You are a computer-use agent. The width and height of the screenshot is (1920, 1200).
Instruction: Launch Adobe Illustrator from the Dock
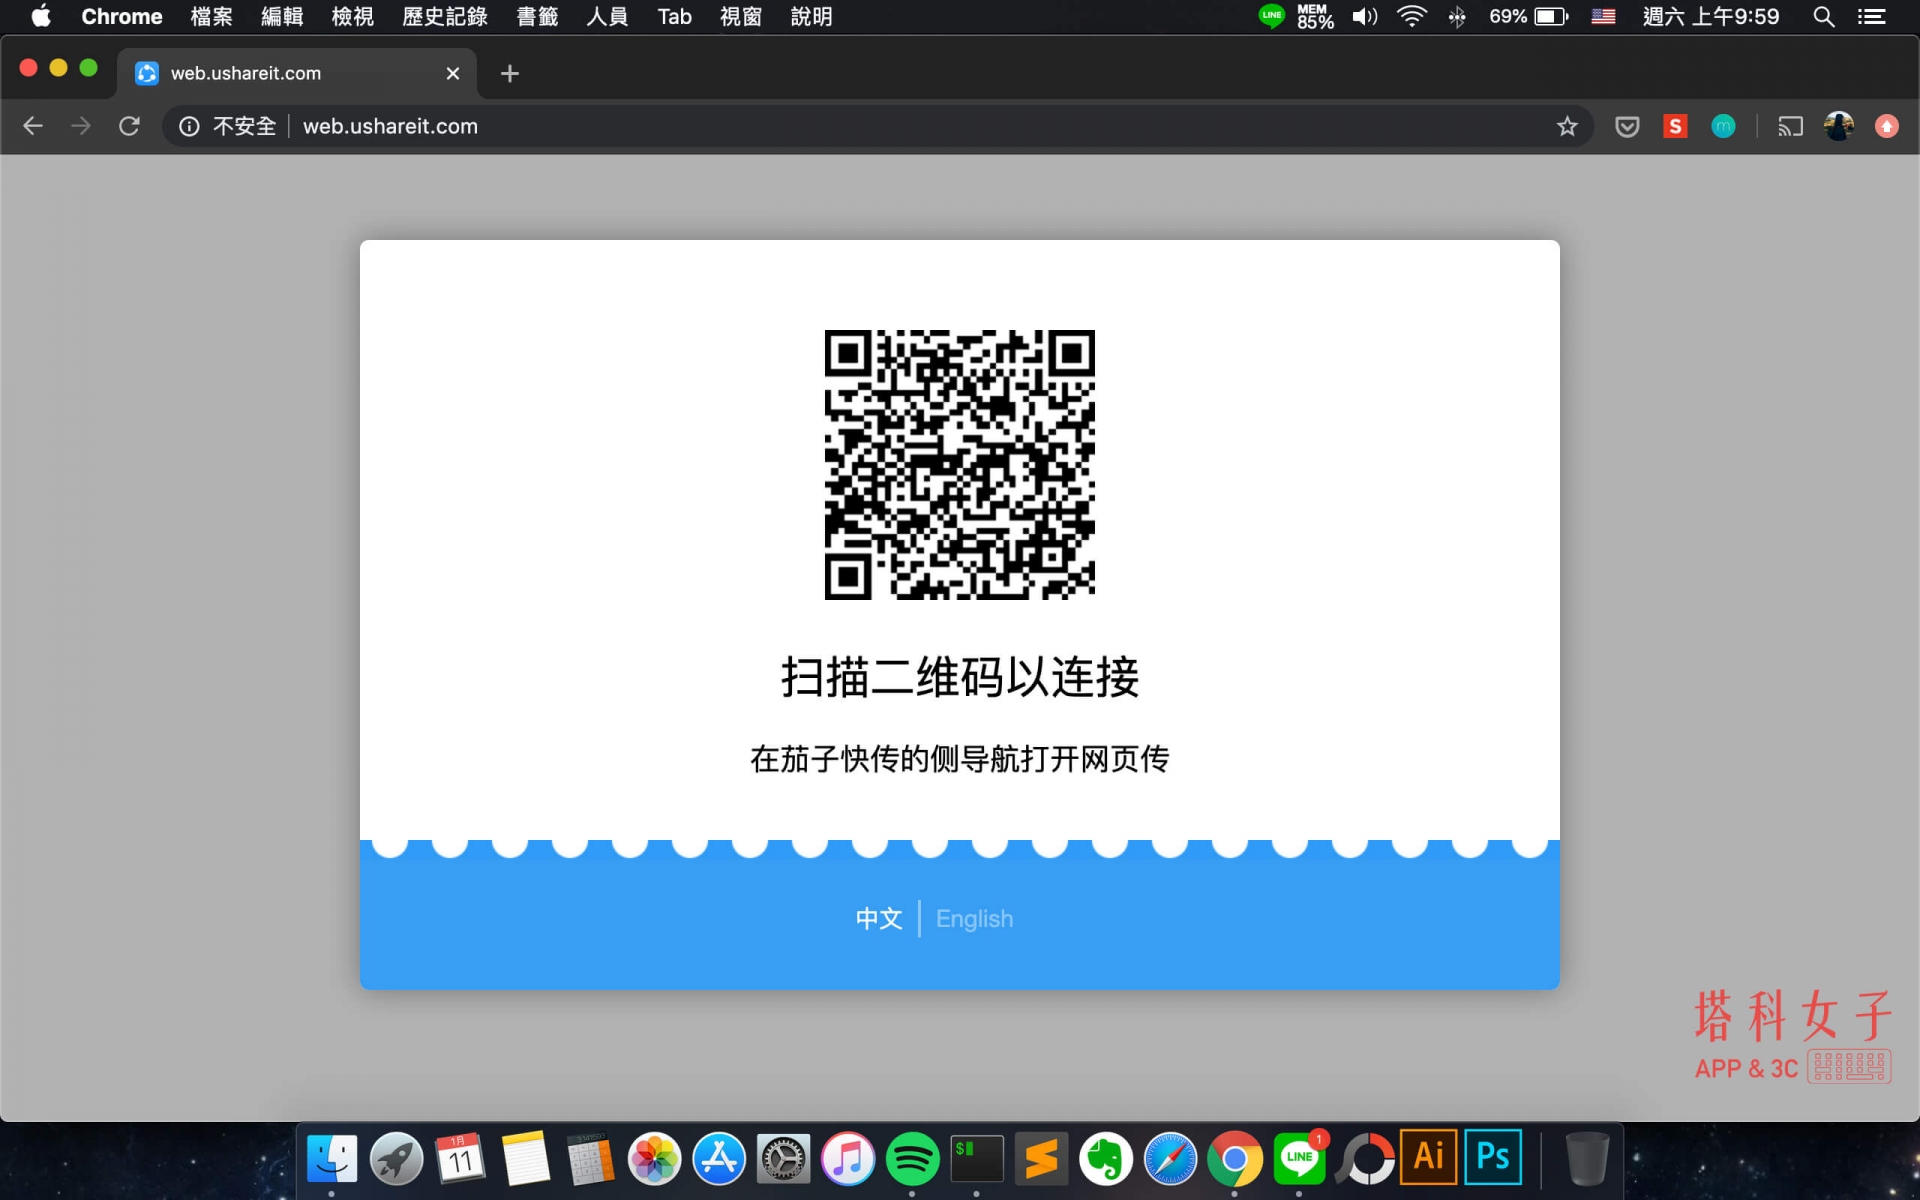coord(1428,1157)
